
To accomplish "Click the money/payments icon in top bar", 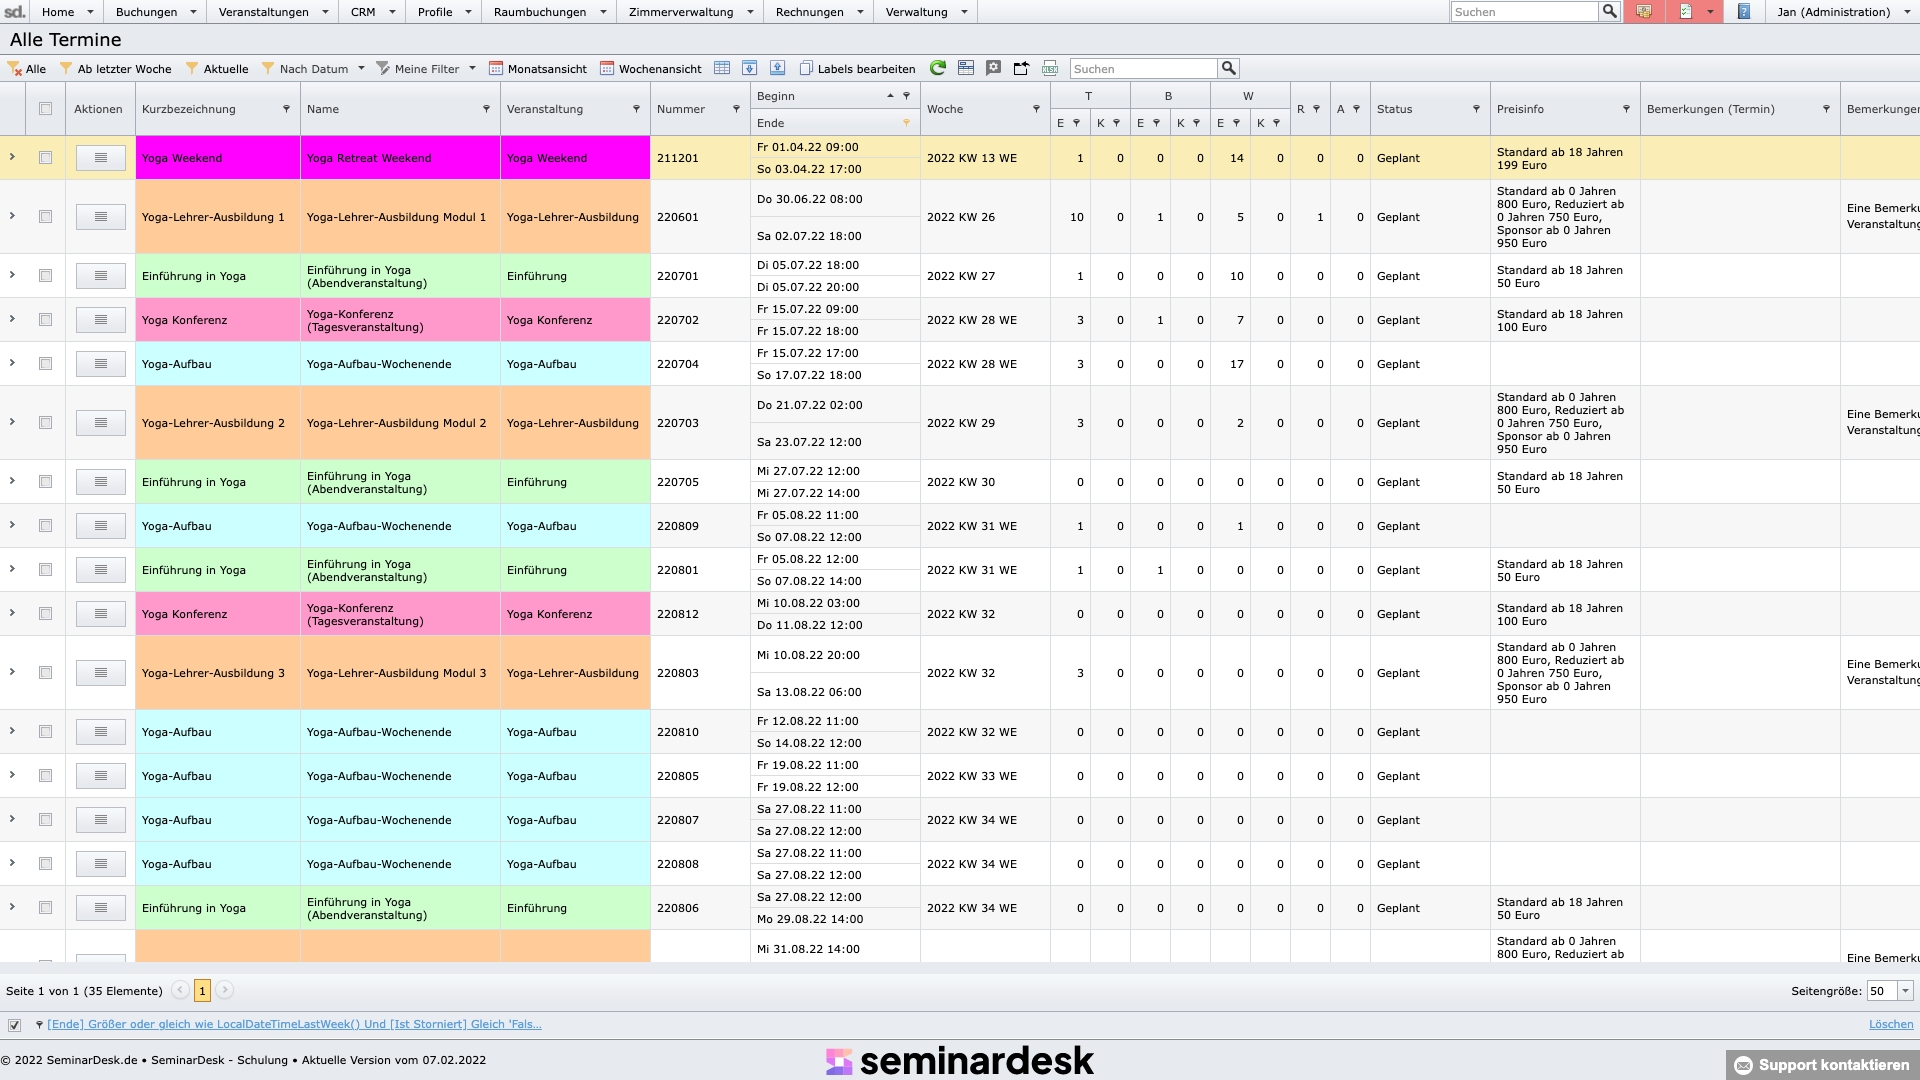I will (1644, 12).
